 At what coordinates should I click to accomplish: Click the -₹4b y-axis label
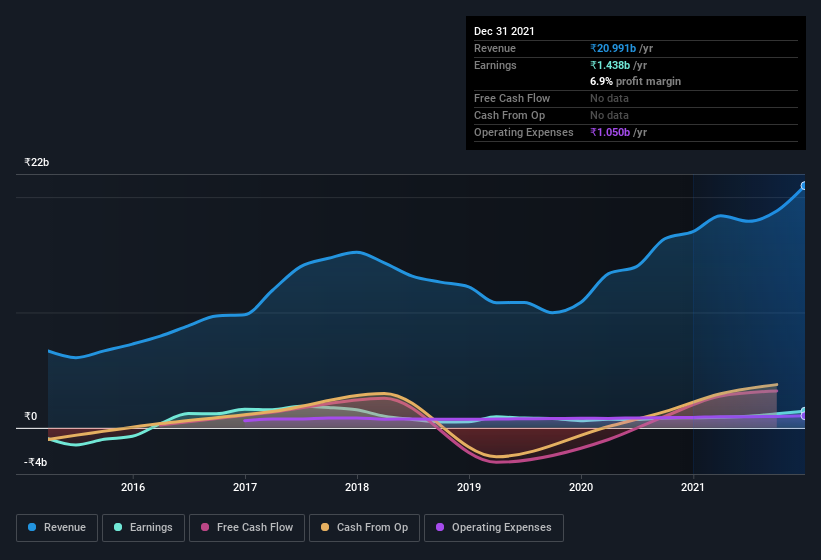(x=36, y=462)
